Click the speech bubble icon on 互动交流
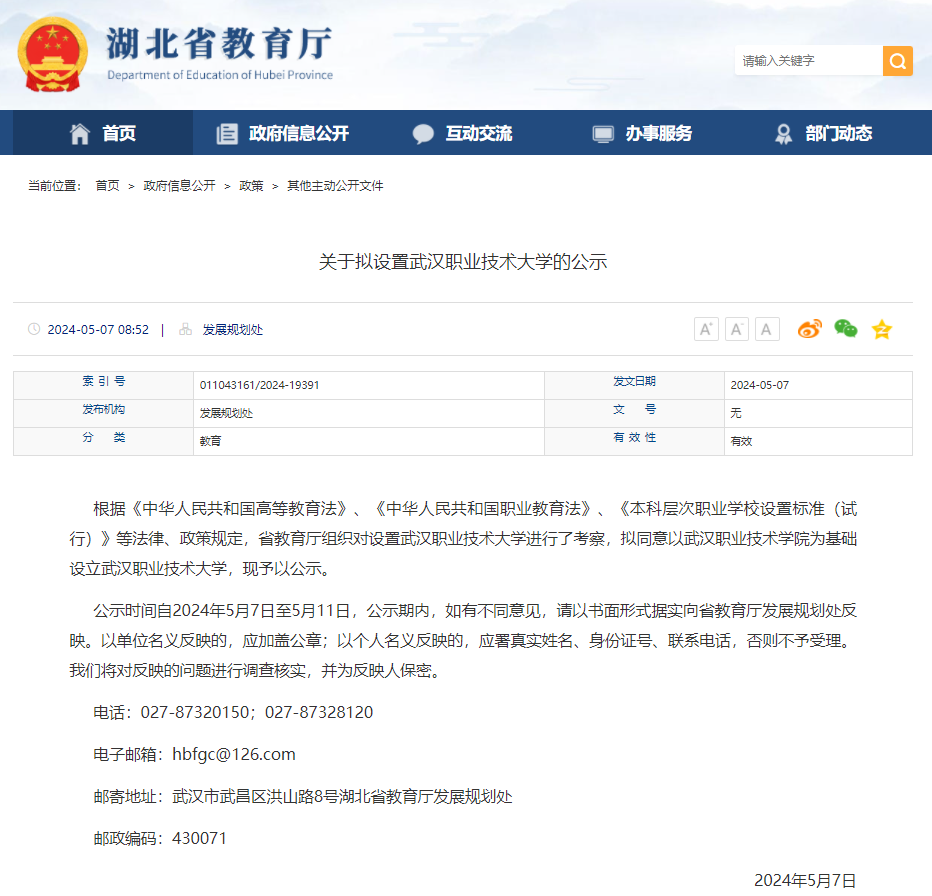The width and height of the screenshot is (932, 896). [x=424, y=132]
